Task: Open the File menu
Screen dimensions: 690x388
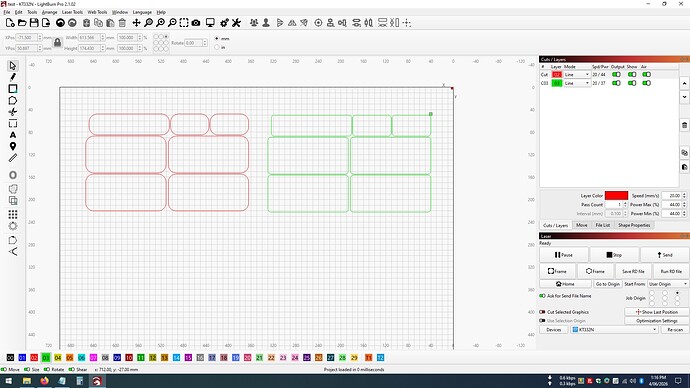Action: pos(7,12)
